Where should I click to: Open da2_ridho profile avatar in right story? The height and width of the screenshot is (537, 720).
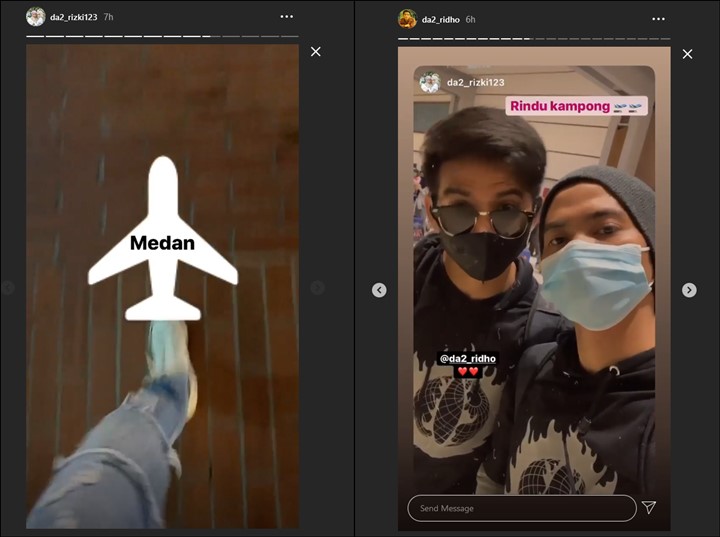pos(407,19)
